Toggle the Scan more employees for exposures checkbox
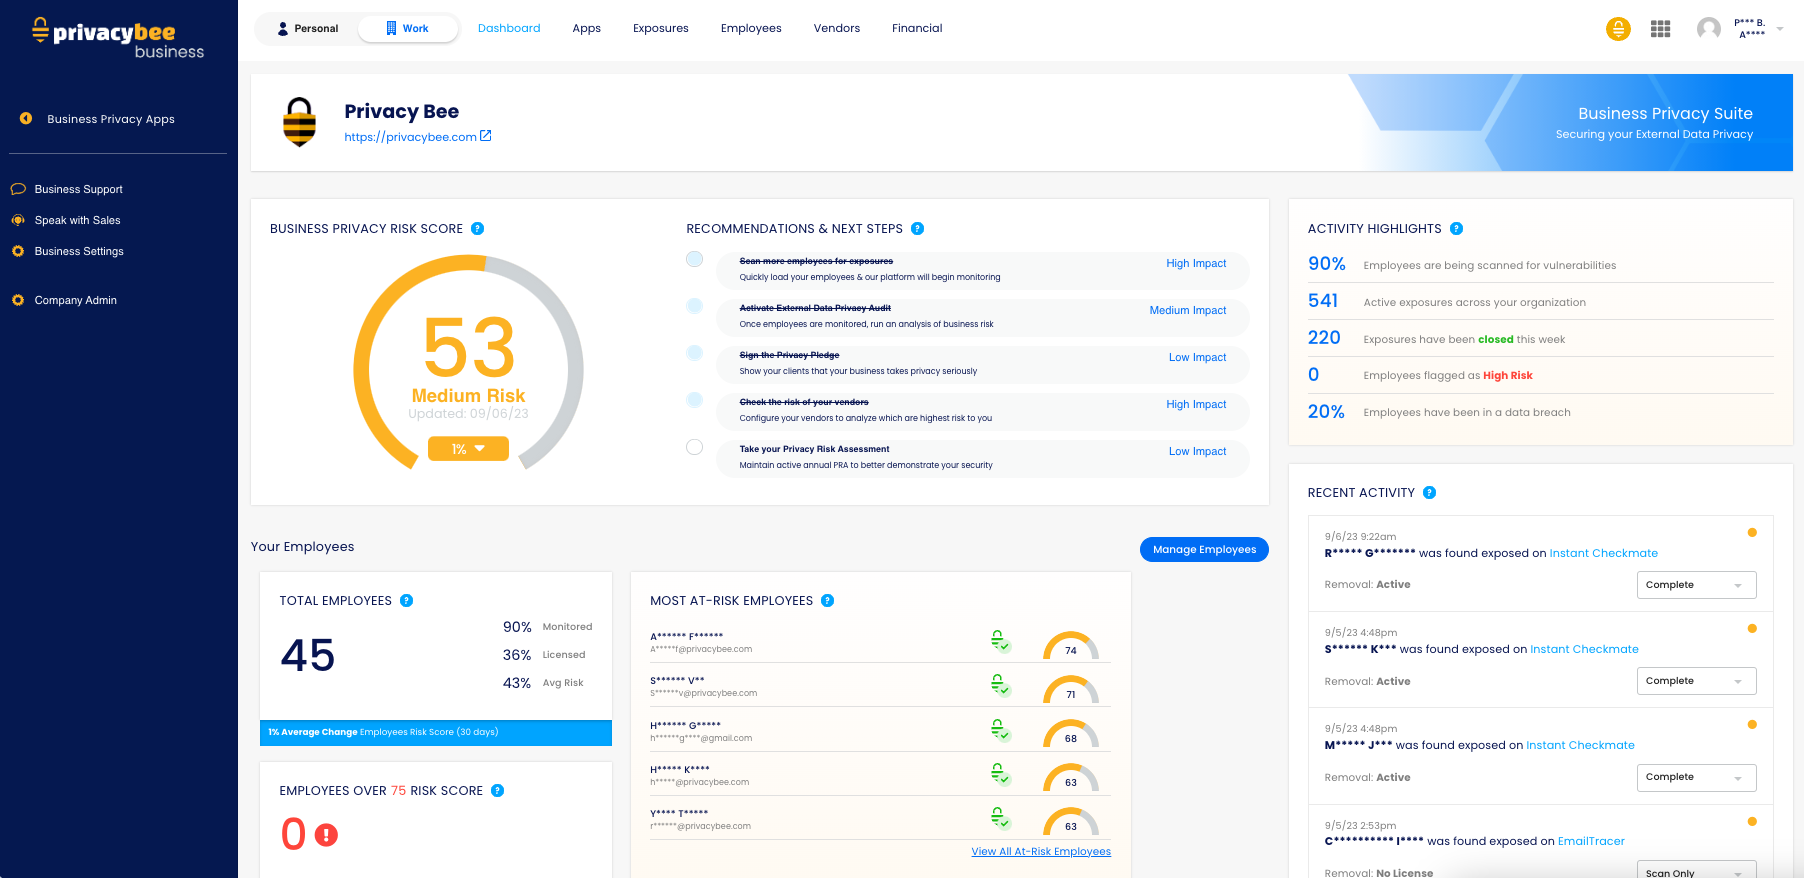 695,260
